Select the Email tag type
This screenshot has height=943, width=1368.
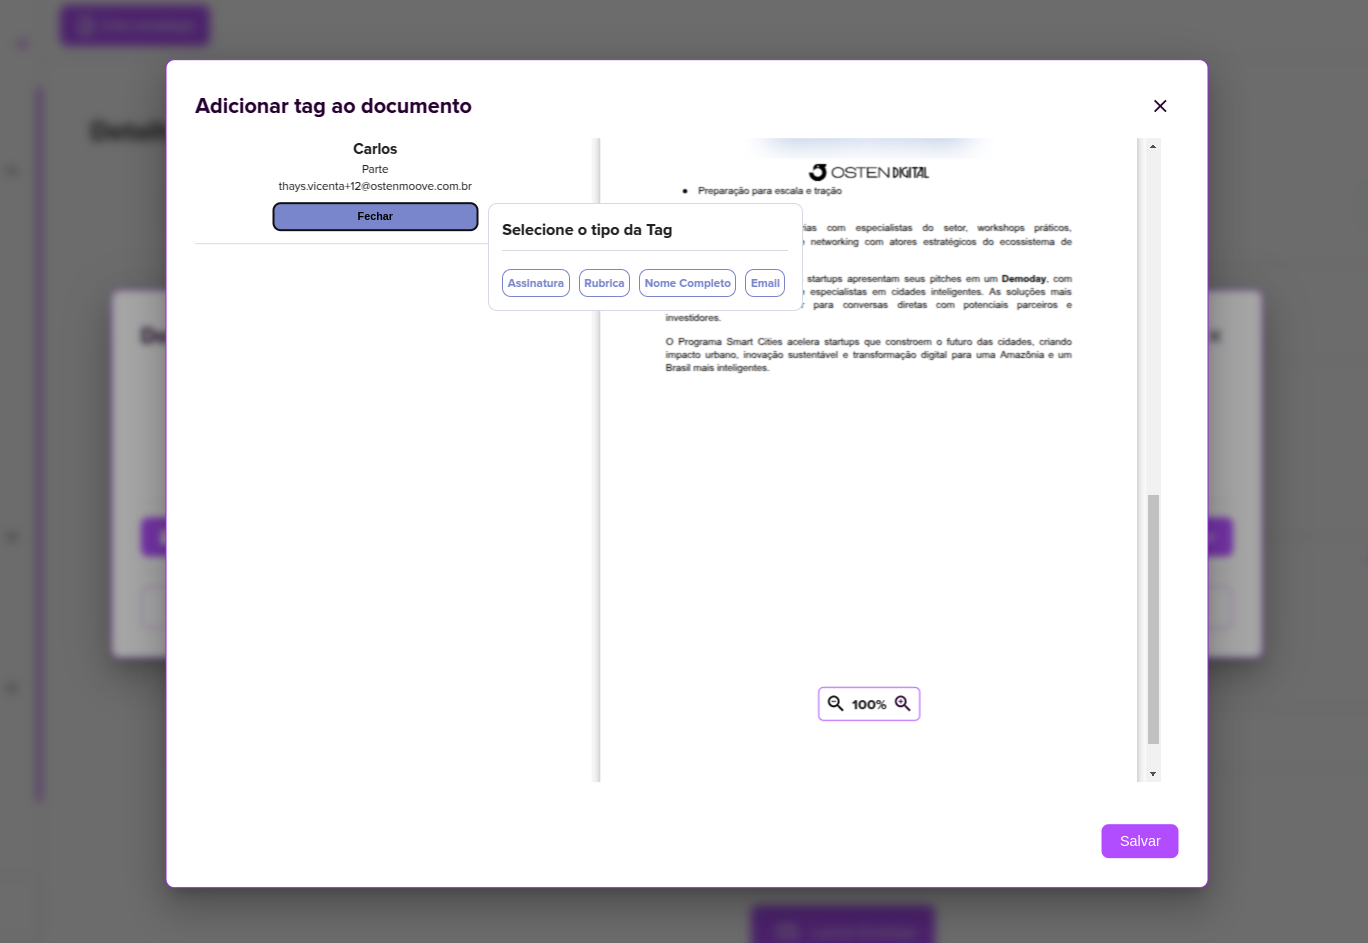(765, 283)
